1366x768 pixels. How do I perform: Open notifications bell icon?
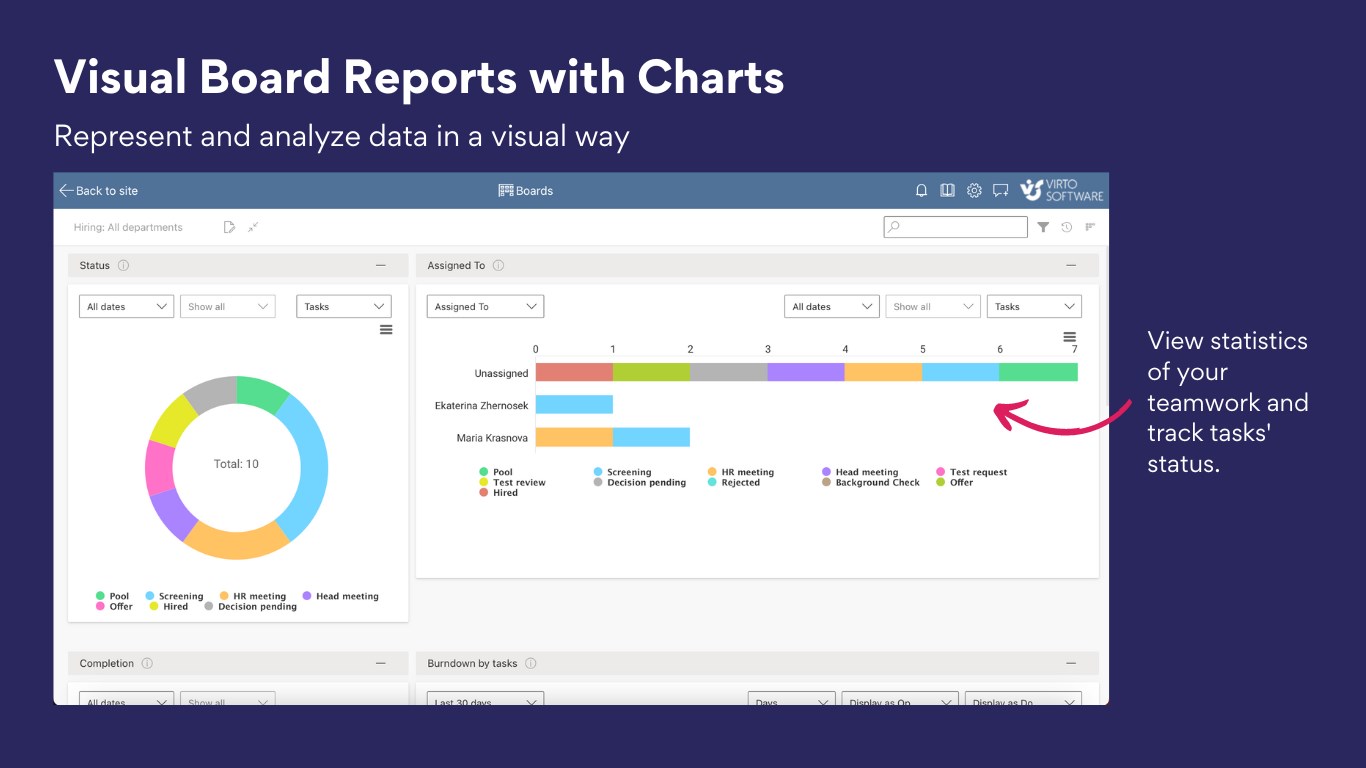pos(922,191)
